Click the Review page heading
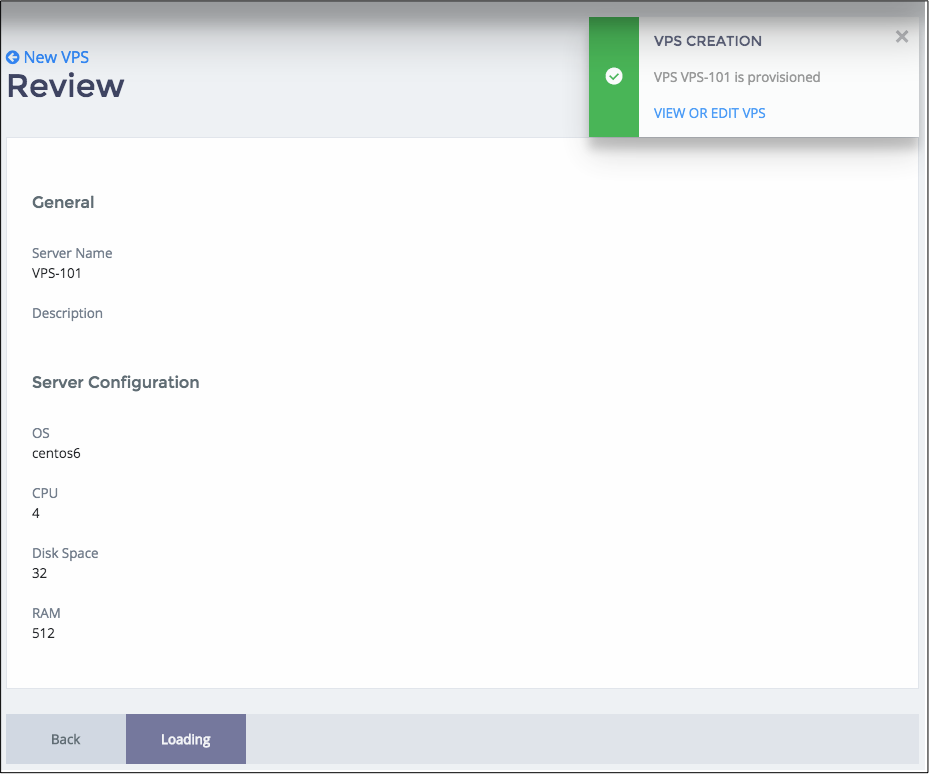Screen dimensions: 929x774 [66, 86]
